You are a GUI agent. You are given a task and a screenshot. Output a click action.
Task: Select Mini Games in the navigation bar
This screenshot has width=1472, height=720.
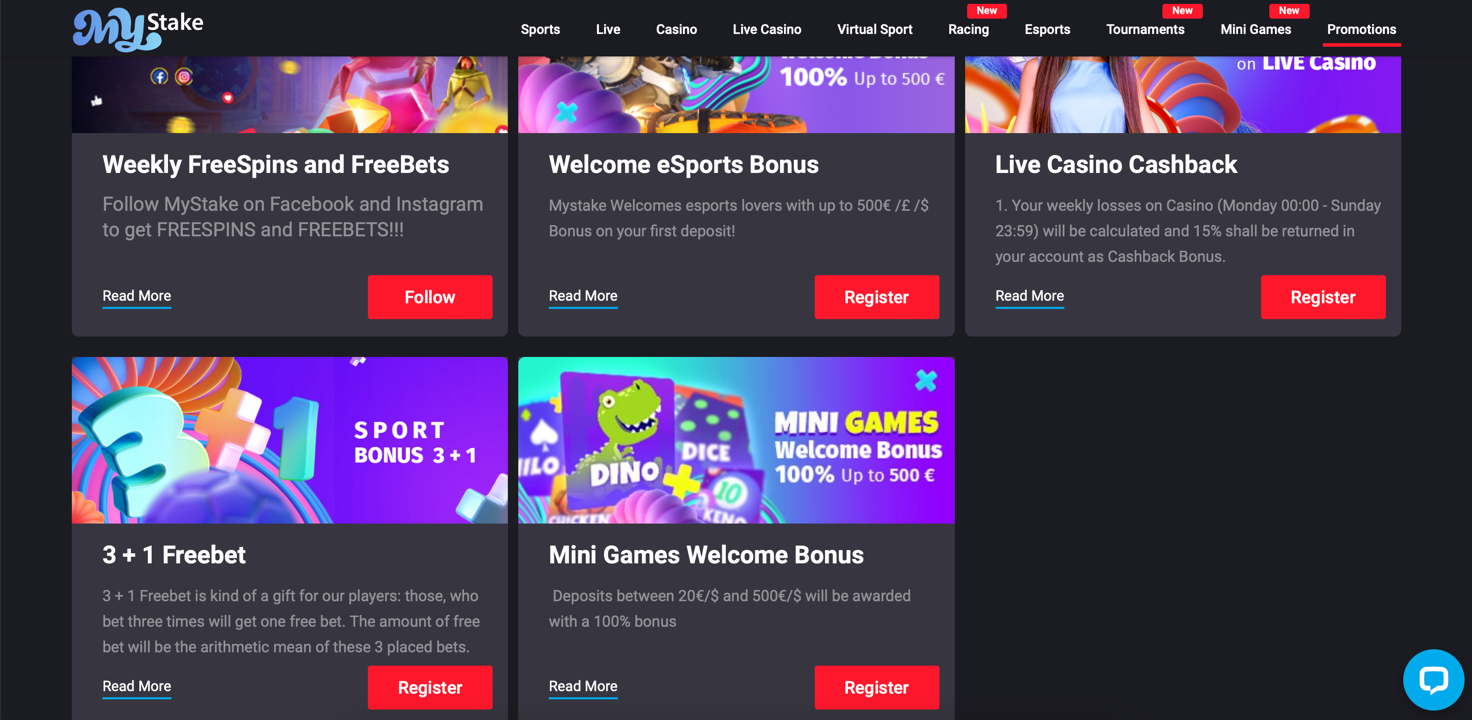point(1256,29)
